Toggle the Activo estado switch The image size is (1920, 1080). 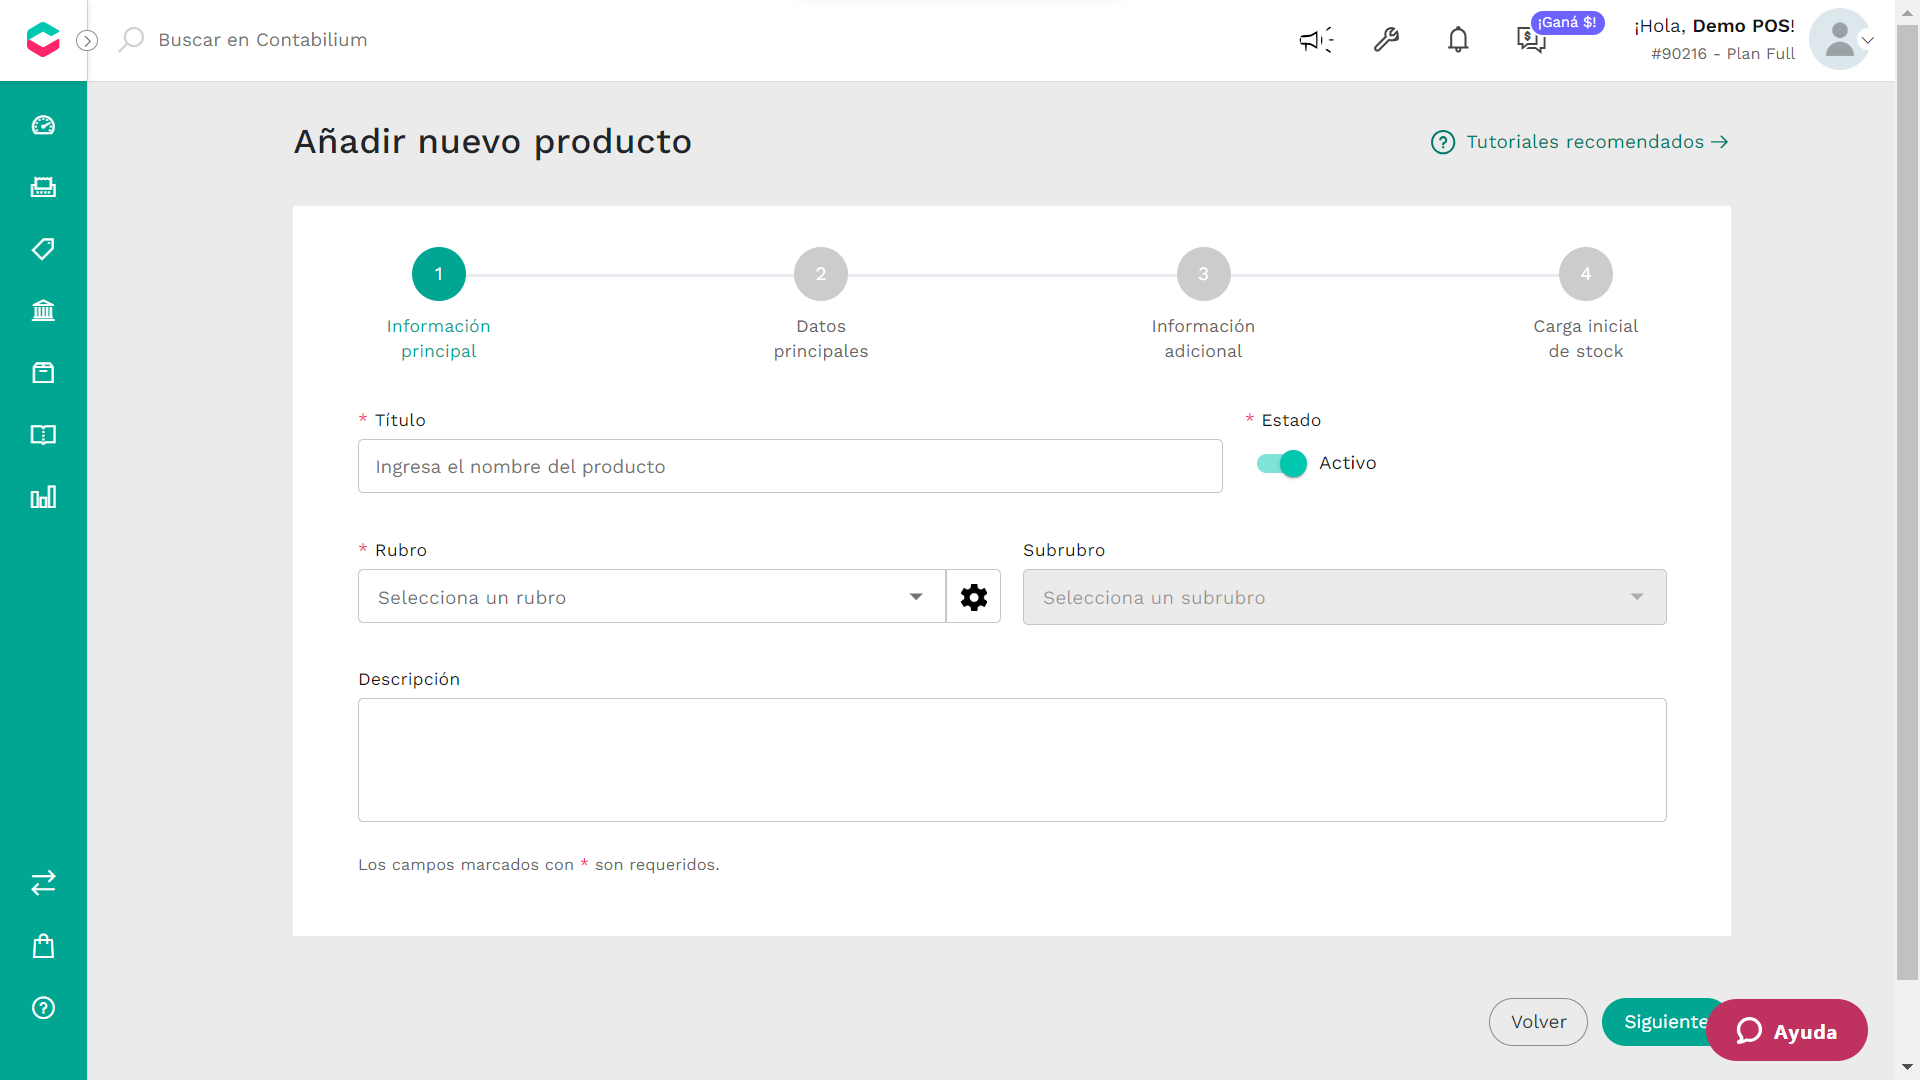(1282, 464)
